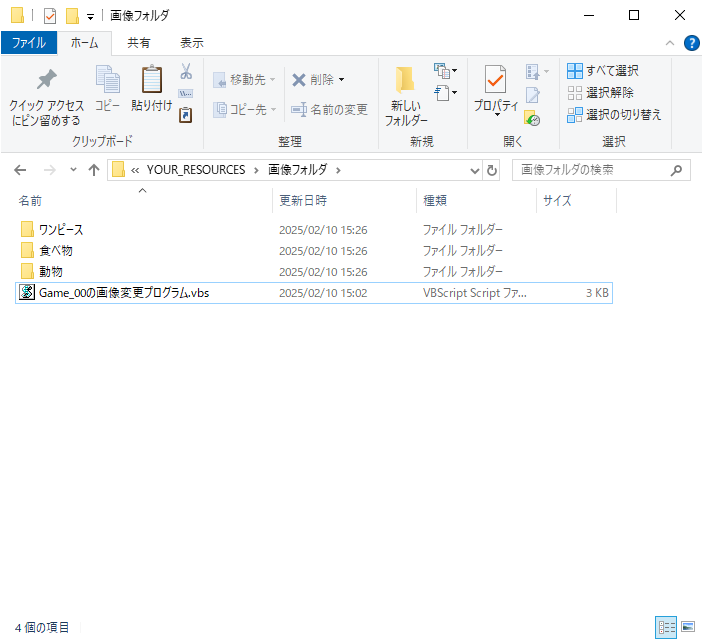The height and width of the screenshot is (639, 702).
Task: Click 画像フォルダ breadcrumb segment
Action: (298, 170)
